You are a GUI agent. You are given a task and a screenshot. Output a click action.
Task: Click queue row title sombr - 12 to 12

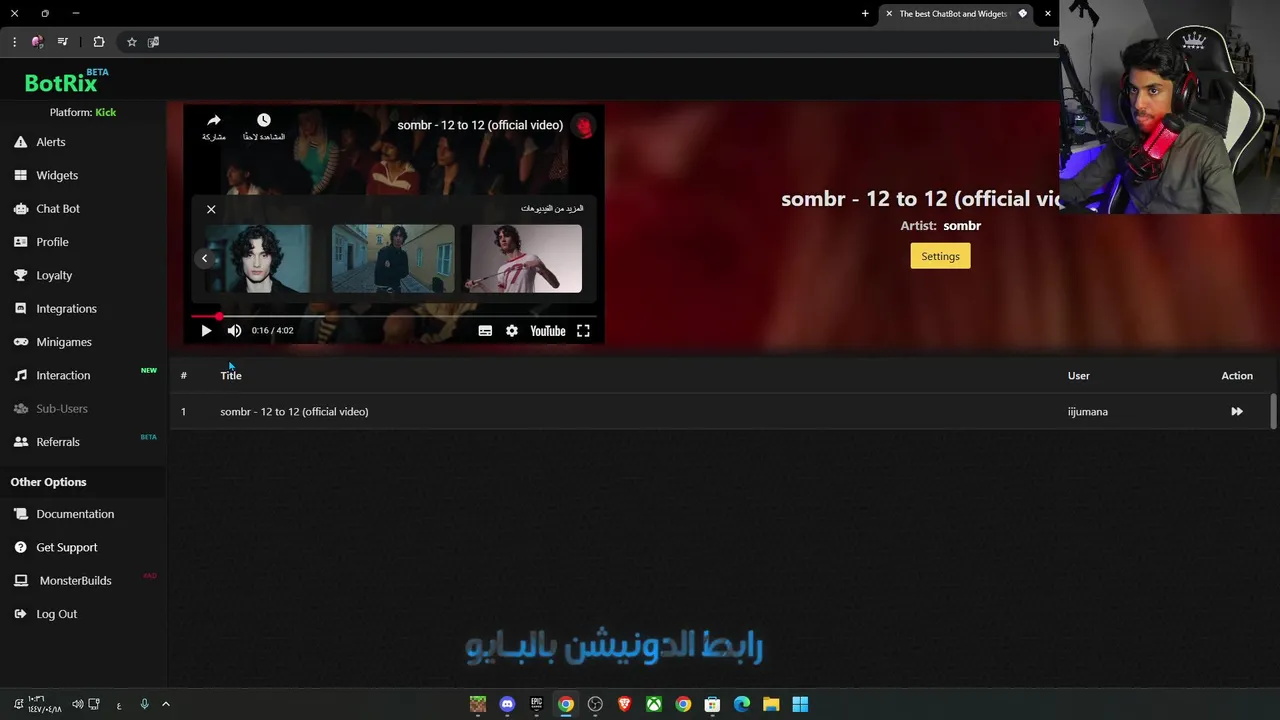[x=294, y=411]
